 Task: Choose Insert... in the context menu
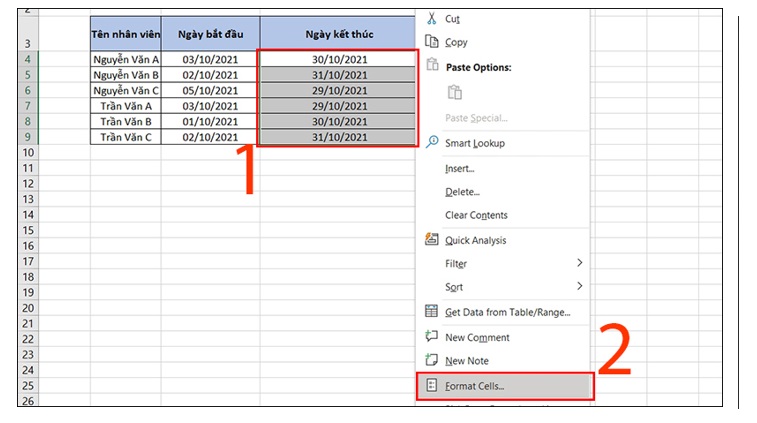point(461,168)
